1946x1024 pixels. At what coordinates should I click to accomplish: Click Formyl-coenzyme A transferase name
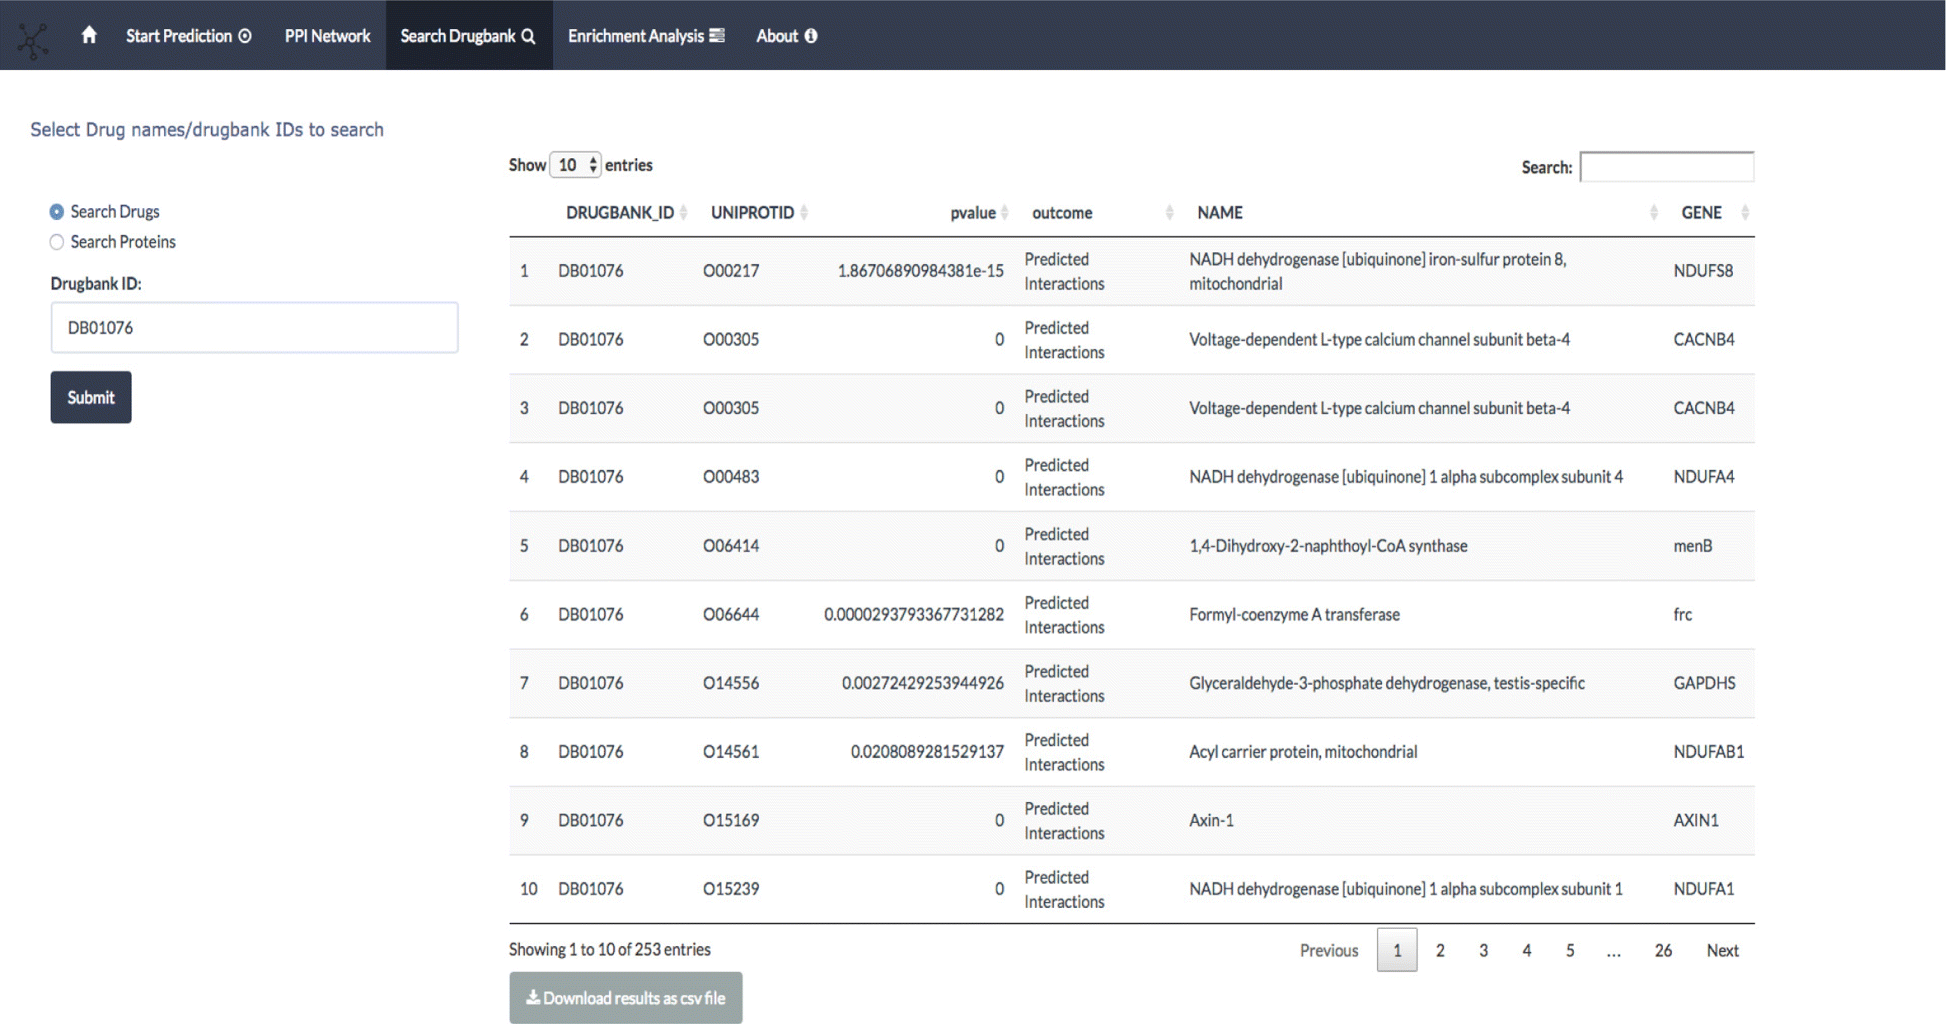tap(1294, 615)
